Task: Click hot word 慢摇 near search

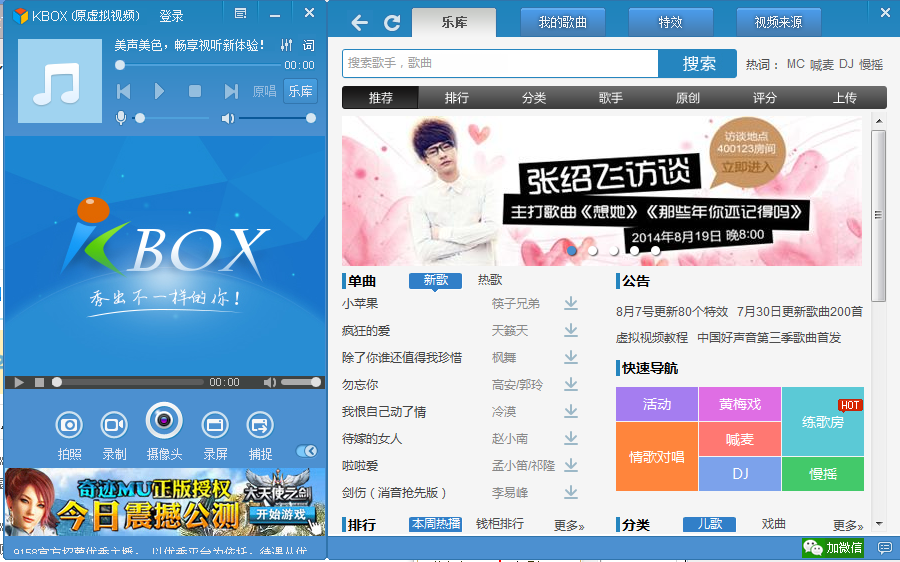Action: pyautogui.click(x=871, y=64)
